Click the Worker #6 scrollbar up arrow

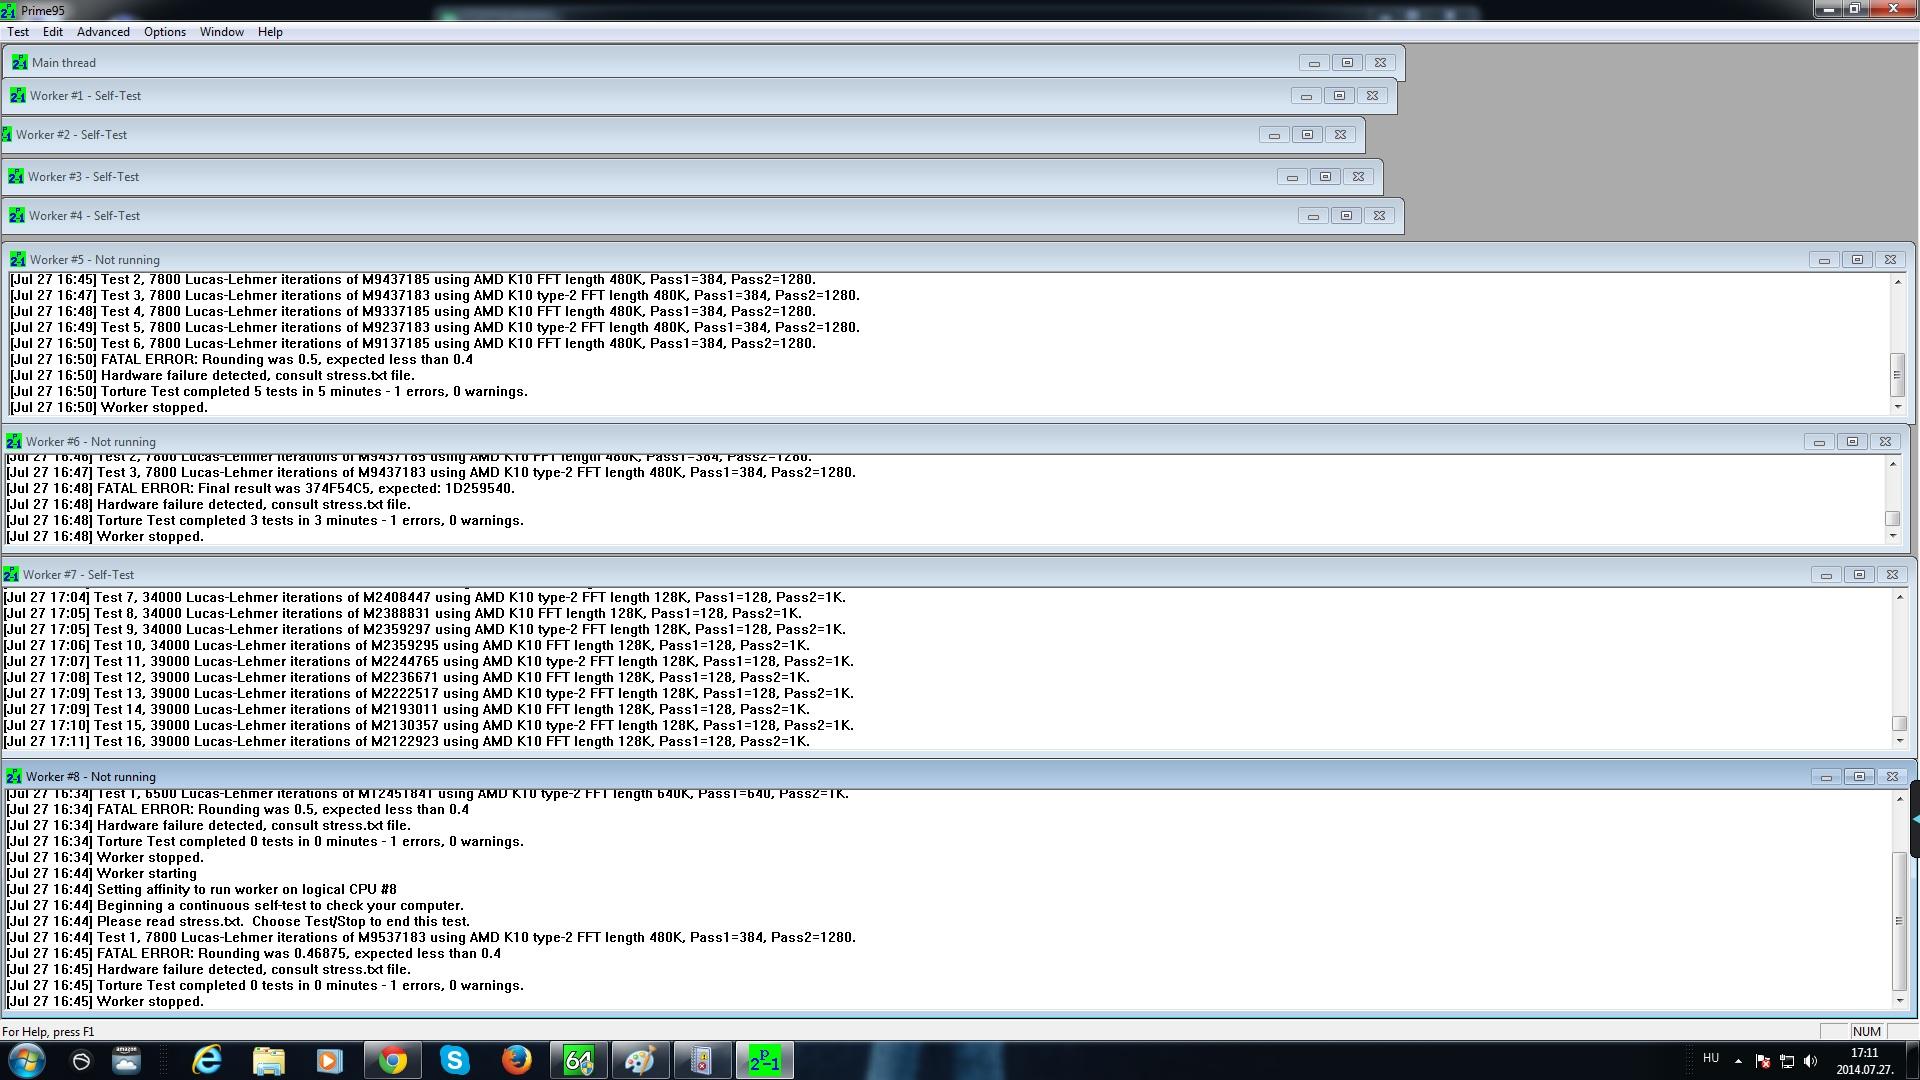pos(1893,463)
